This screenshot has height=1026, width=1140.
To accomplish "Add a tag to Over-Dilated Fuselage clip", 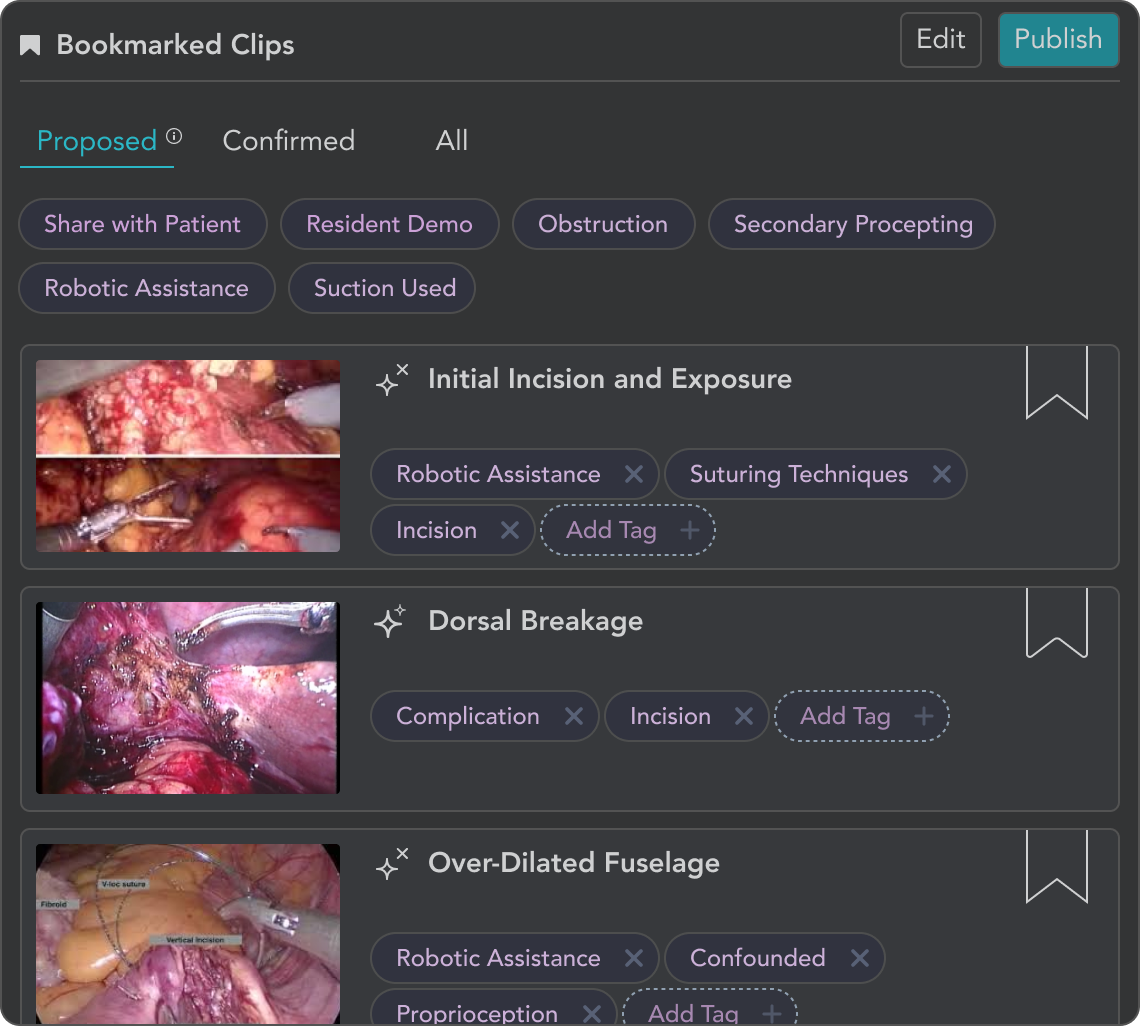I will pos(710,1008).
